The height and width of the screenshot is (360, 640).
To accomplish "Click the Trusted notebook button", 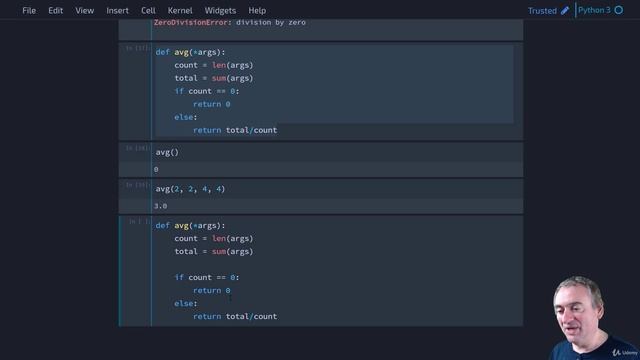I will [x=542, y=11].
